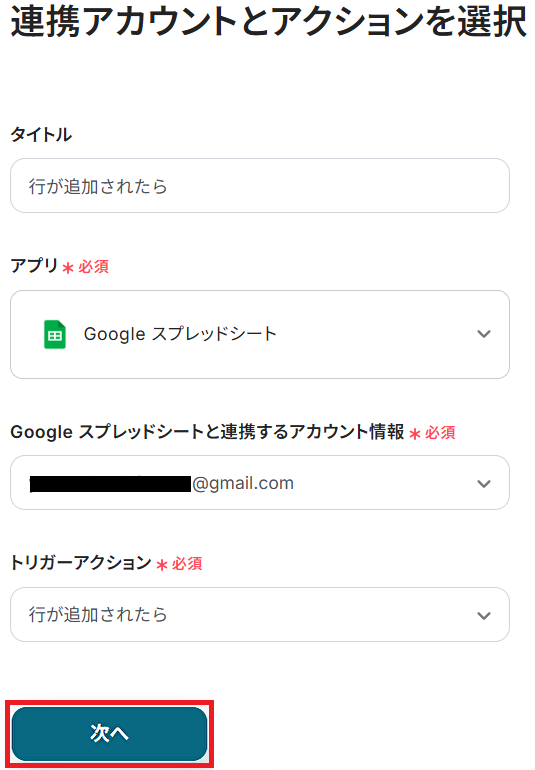Click the red asterisk beside アカウント情報 label

click(415, 434)
